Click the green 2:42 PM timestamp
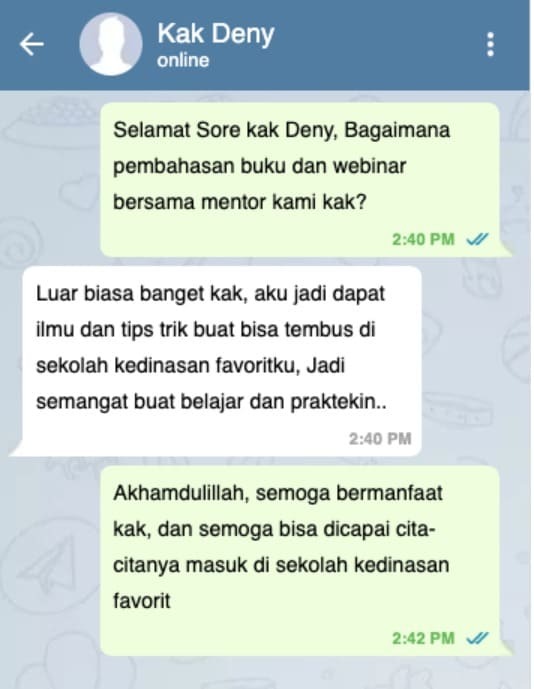Viewport: 534px width, 689px height. point(423,638)
